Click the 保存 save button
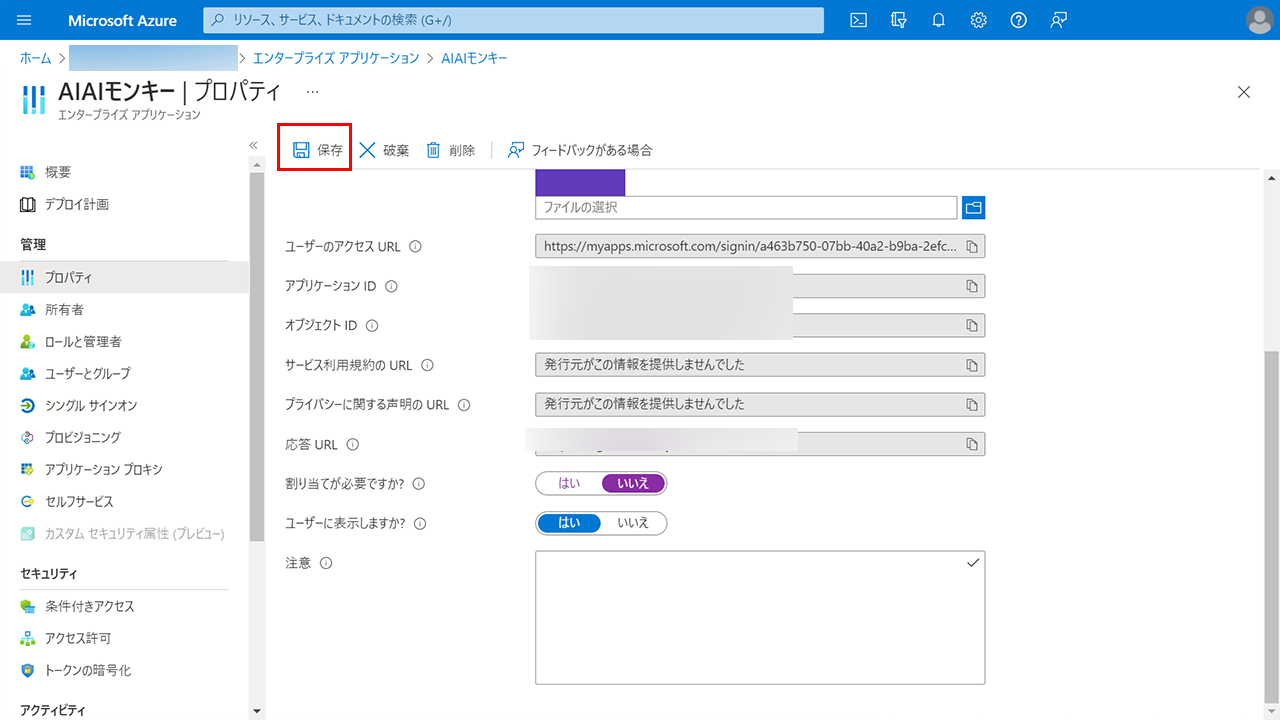1280x720 pixels. pos(316,150)
